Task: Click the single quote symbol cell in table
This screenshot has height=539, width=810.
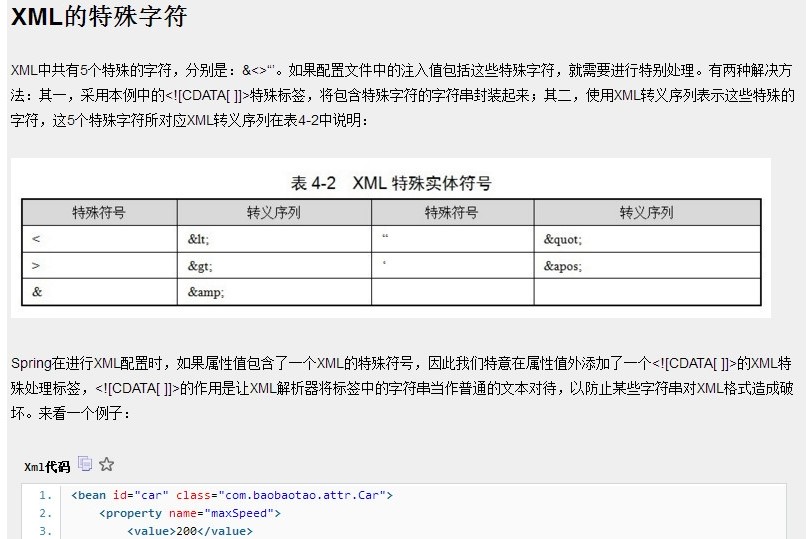Action: (x=453, y=266)
